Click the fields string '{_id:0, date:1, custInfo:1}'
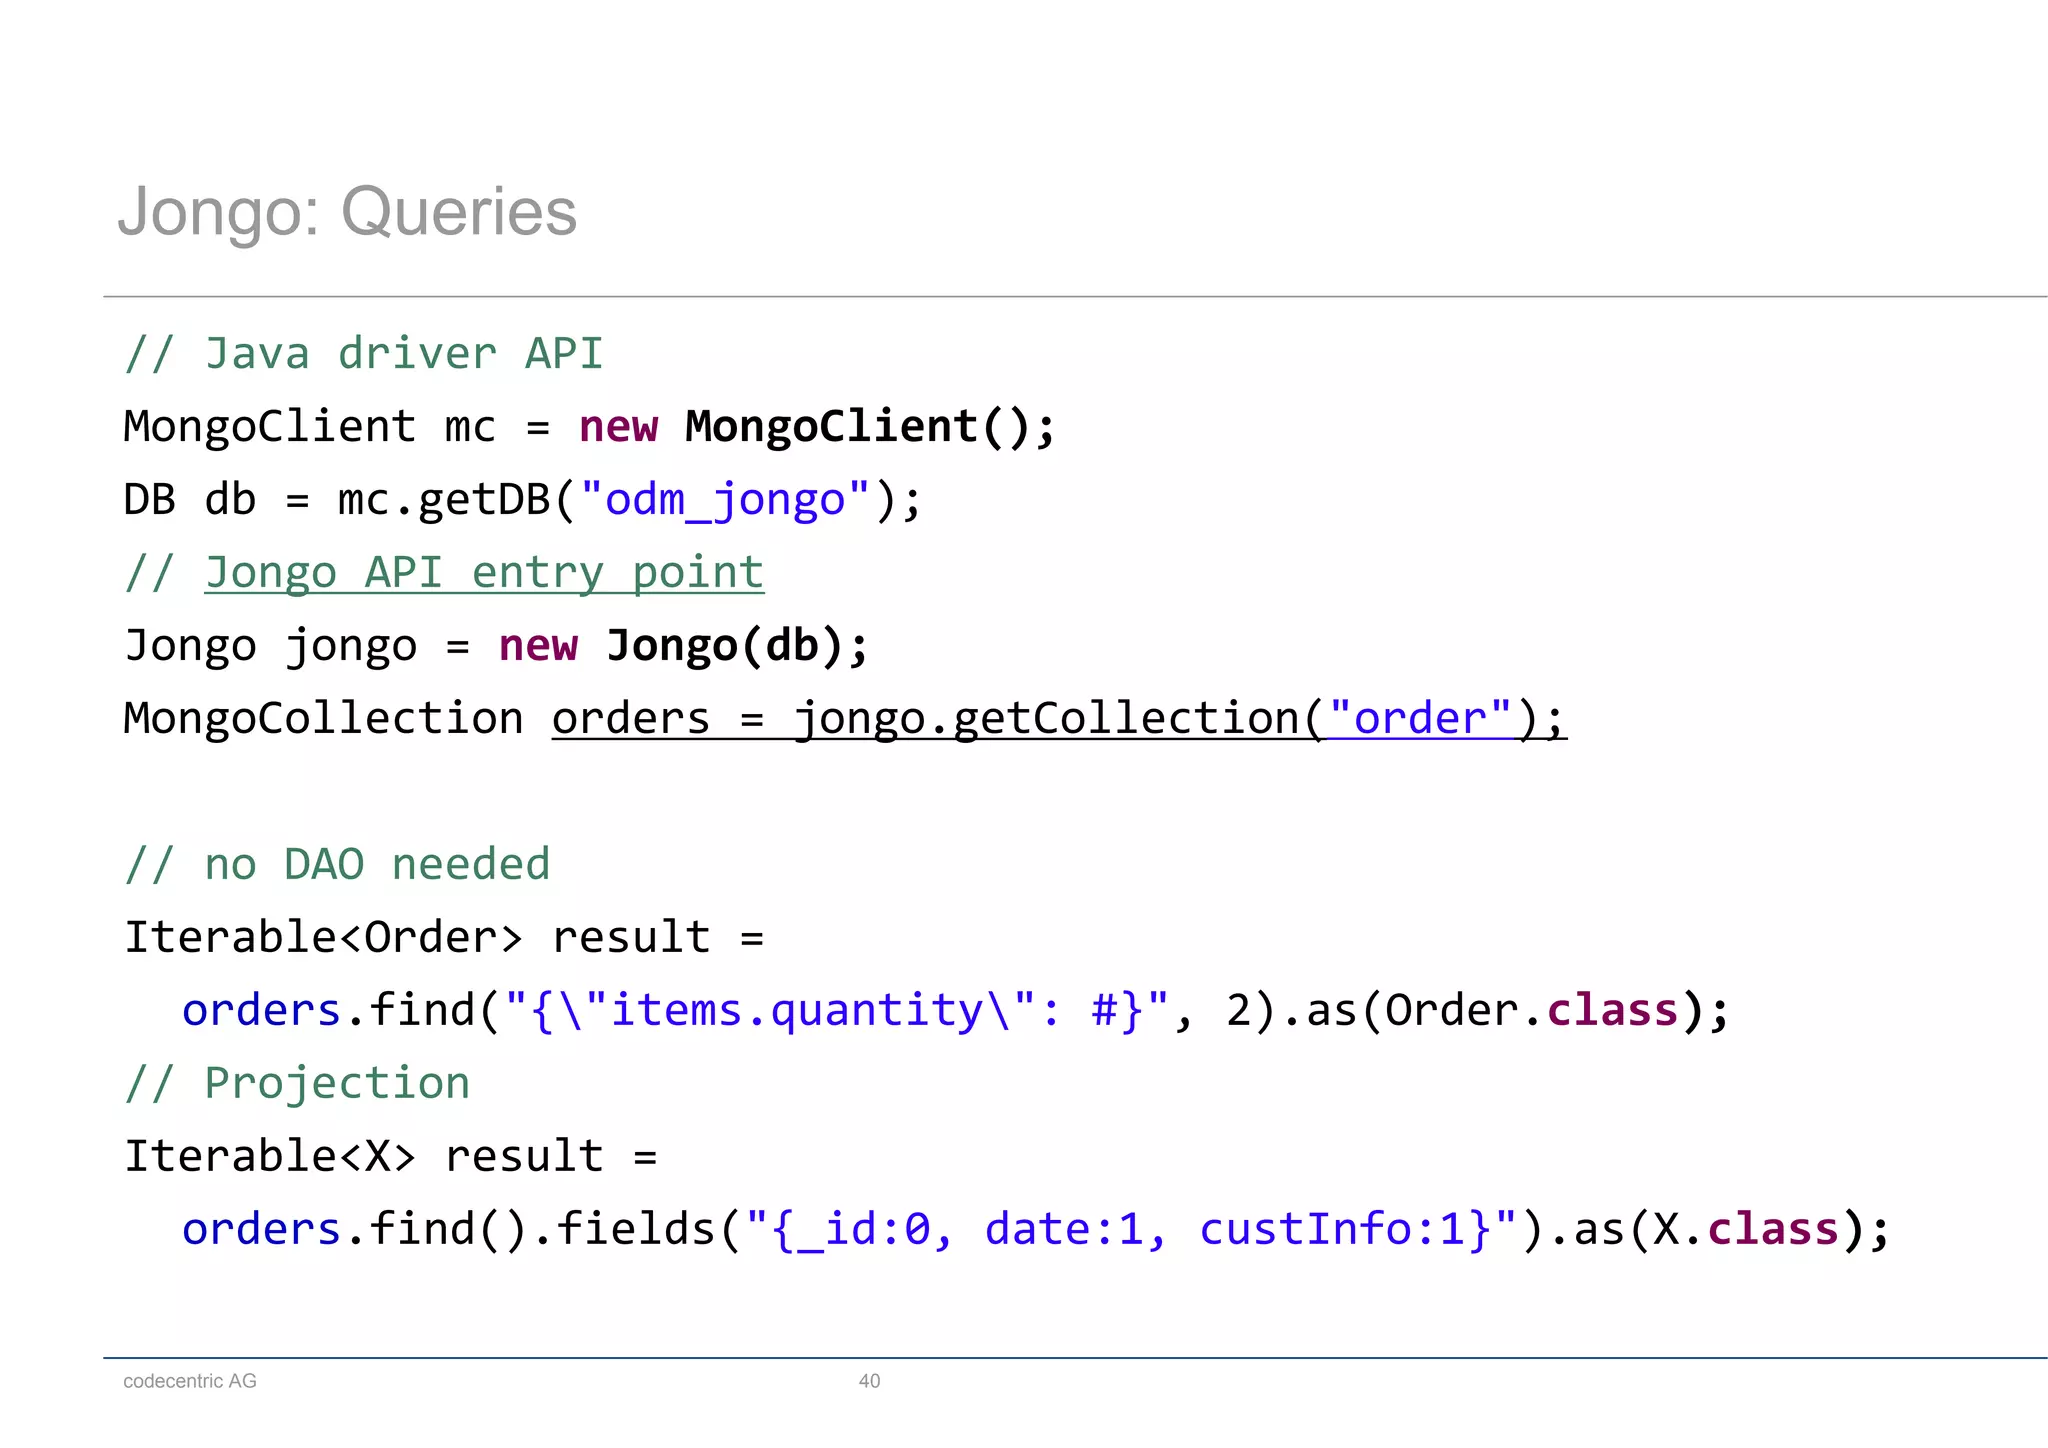This screenshot has height=1448, width=2048. (1132, 1230)
